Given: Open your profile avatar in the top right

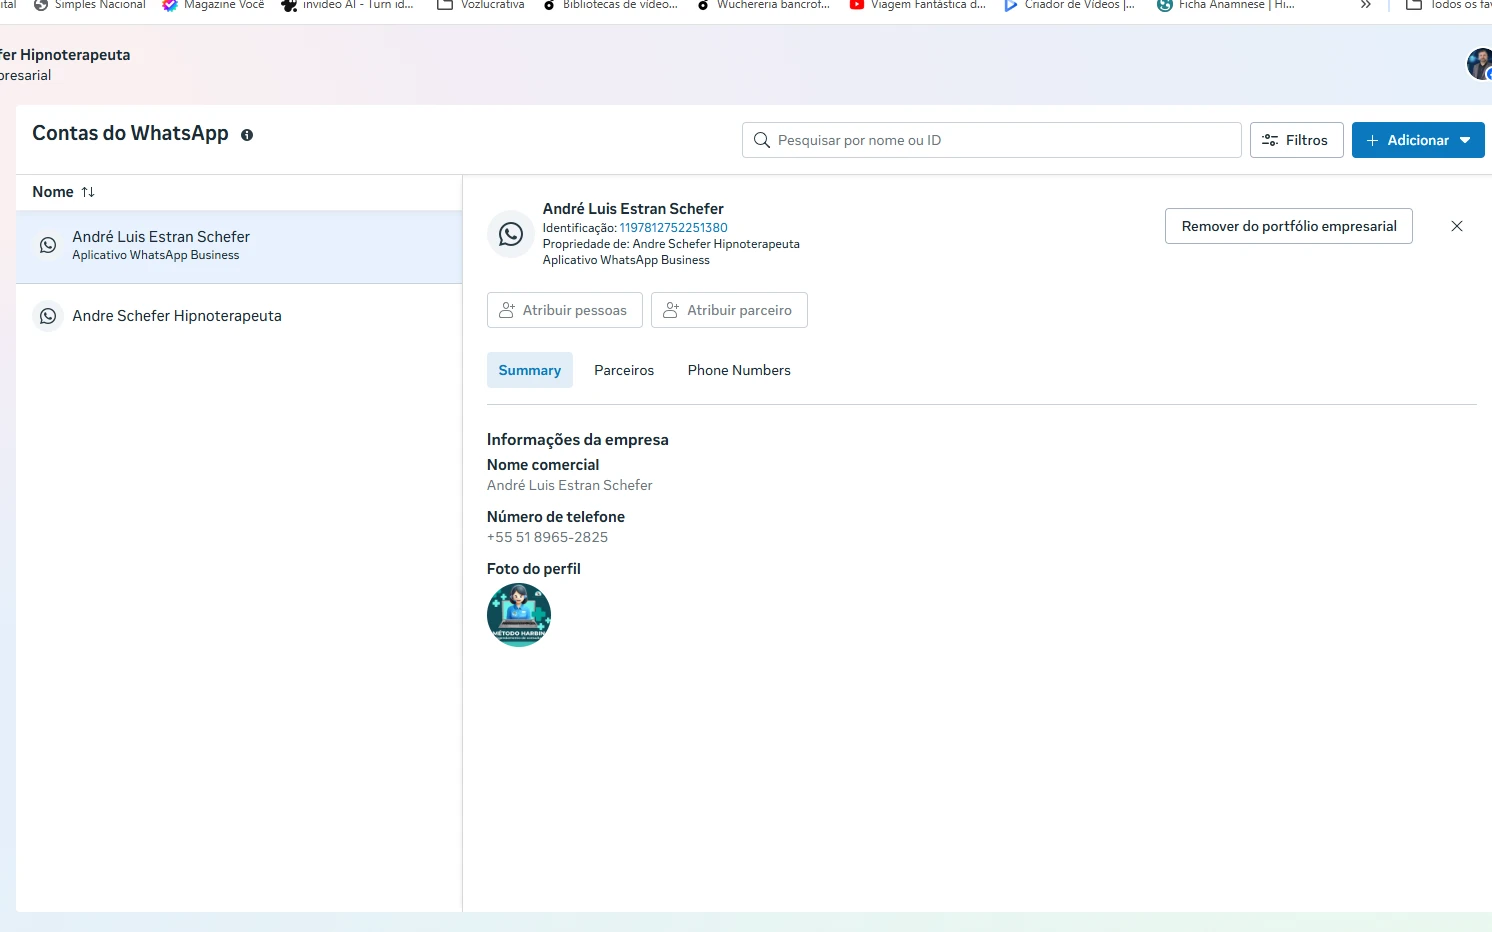Looking at the screenshot, I should point(1478,64).
